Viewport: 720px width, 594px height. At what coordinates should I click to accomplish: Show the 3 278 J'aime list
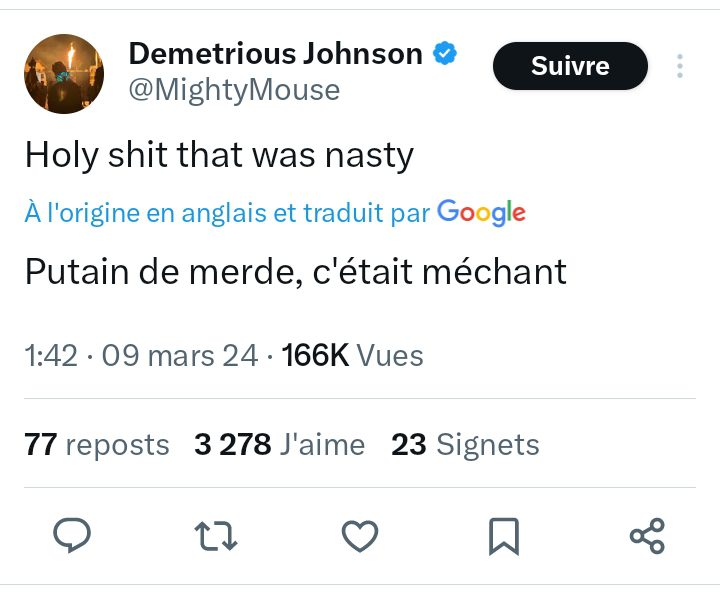click(279, 444)
